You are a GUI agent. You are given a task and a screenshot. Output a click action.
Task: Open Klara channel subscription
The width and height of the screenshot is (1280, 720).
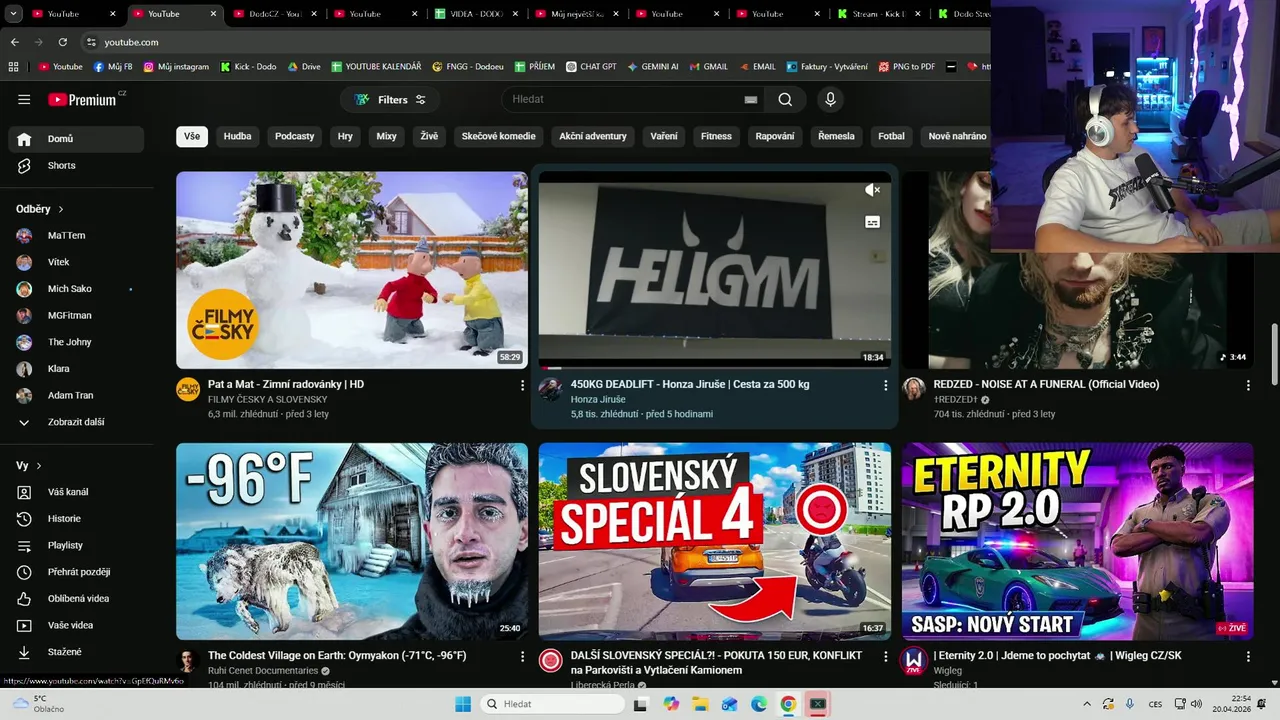(x=76, y=369)
